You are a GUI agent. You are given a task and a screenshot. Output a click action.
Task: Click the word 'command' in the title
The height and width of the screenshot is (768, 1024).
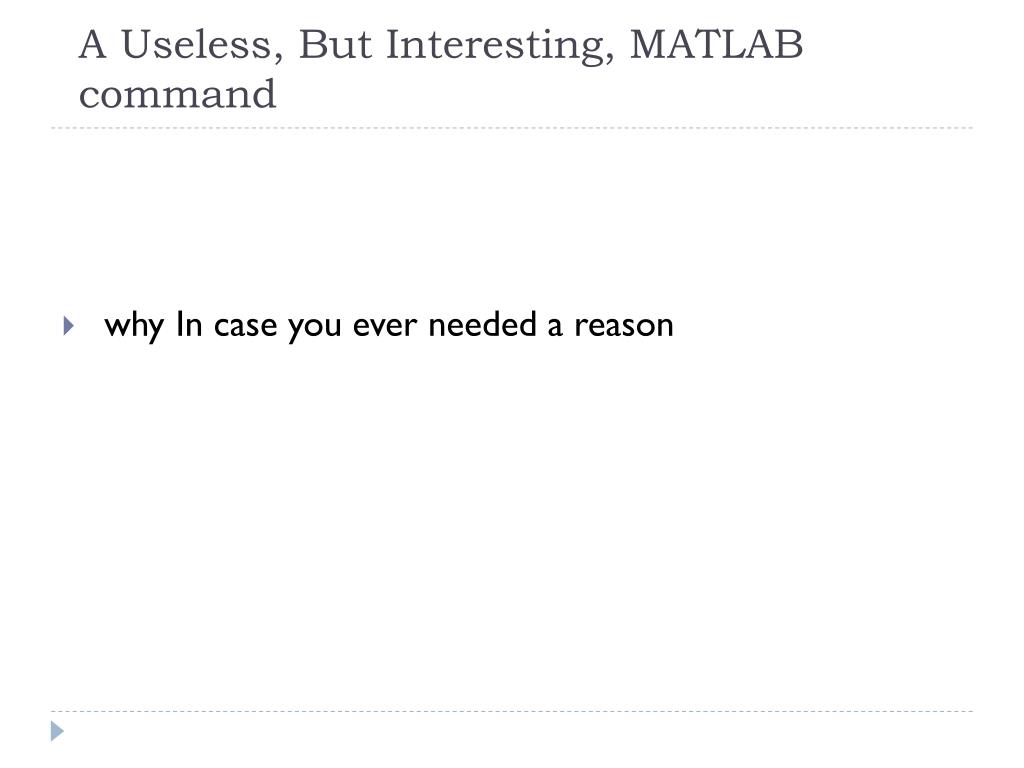tap(178, 94)
